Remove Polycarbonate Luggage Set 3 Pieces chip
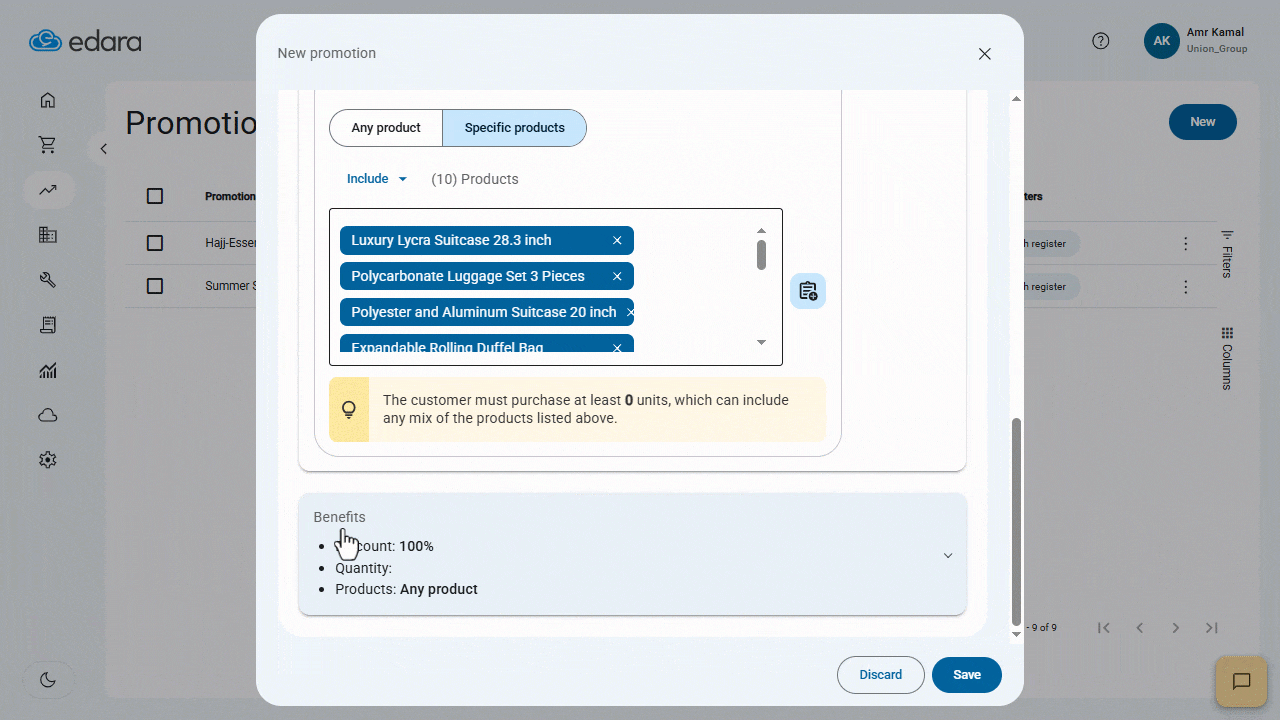 (617, 276)
